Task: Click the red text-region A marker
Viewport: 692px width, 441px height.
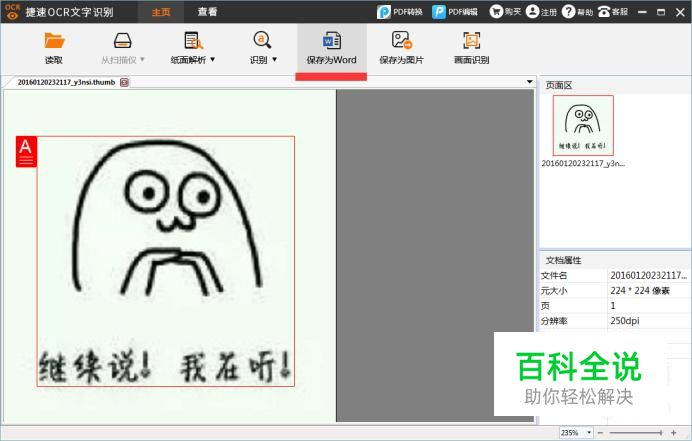Action: pos(26,152)
